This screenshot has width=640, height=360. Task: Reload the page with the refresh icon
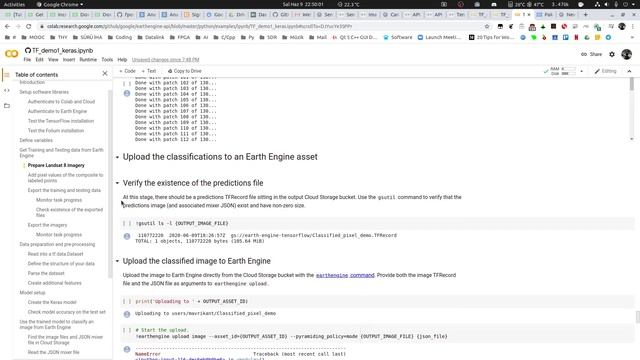pyautogui.click(x=29, y=26)
